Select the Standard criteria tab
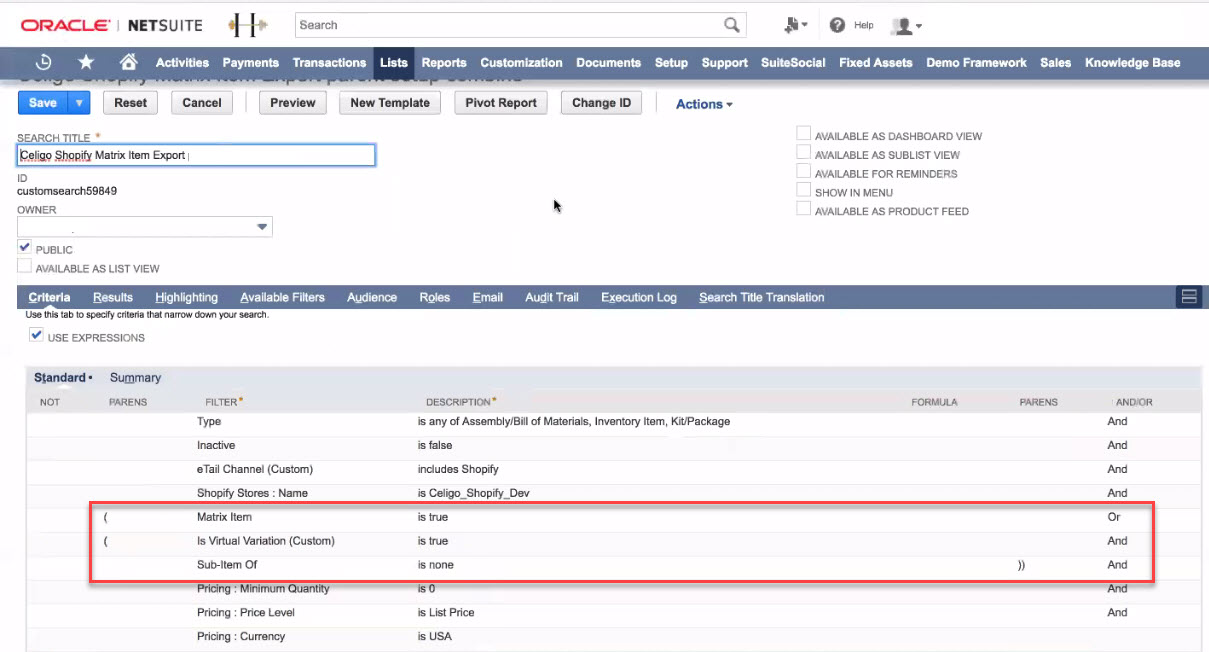1209x652 pixels. [x=60, y=378]
